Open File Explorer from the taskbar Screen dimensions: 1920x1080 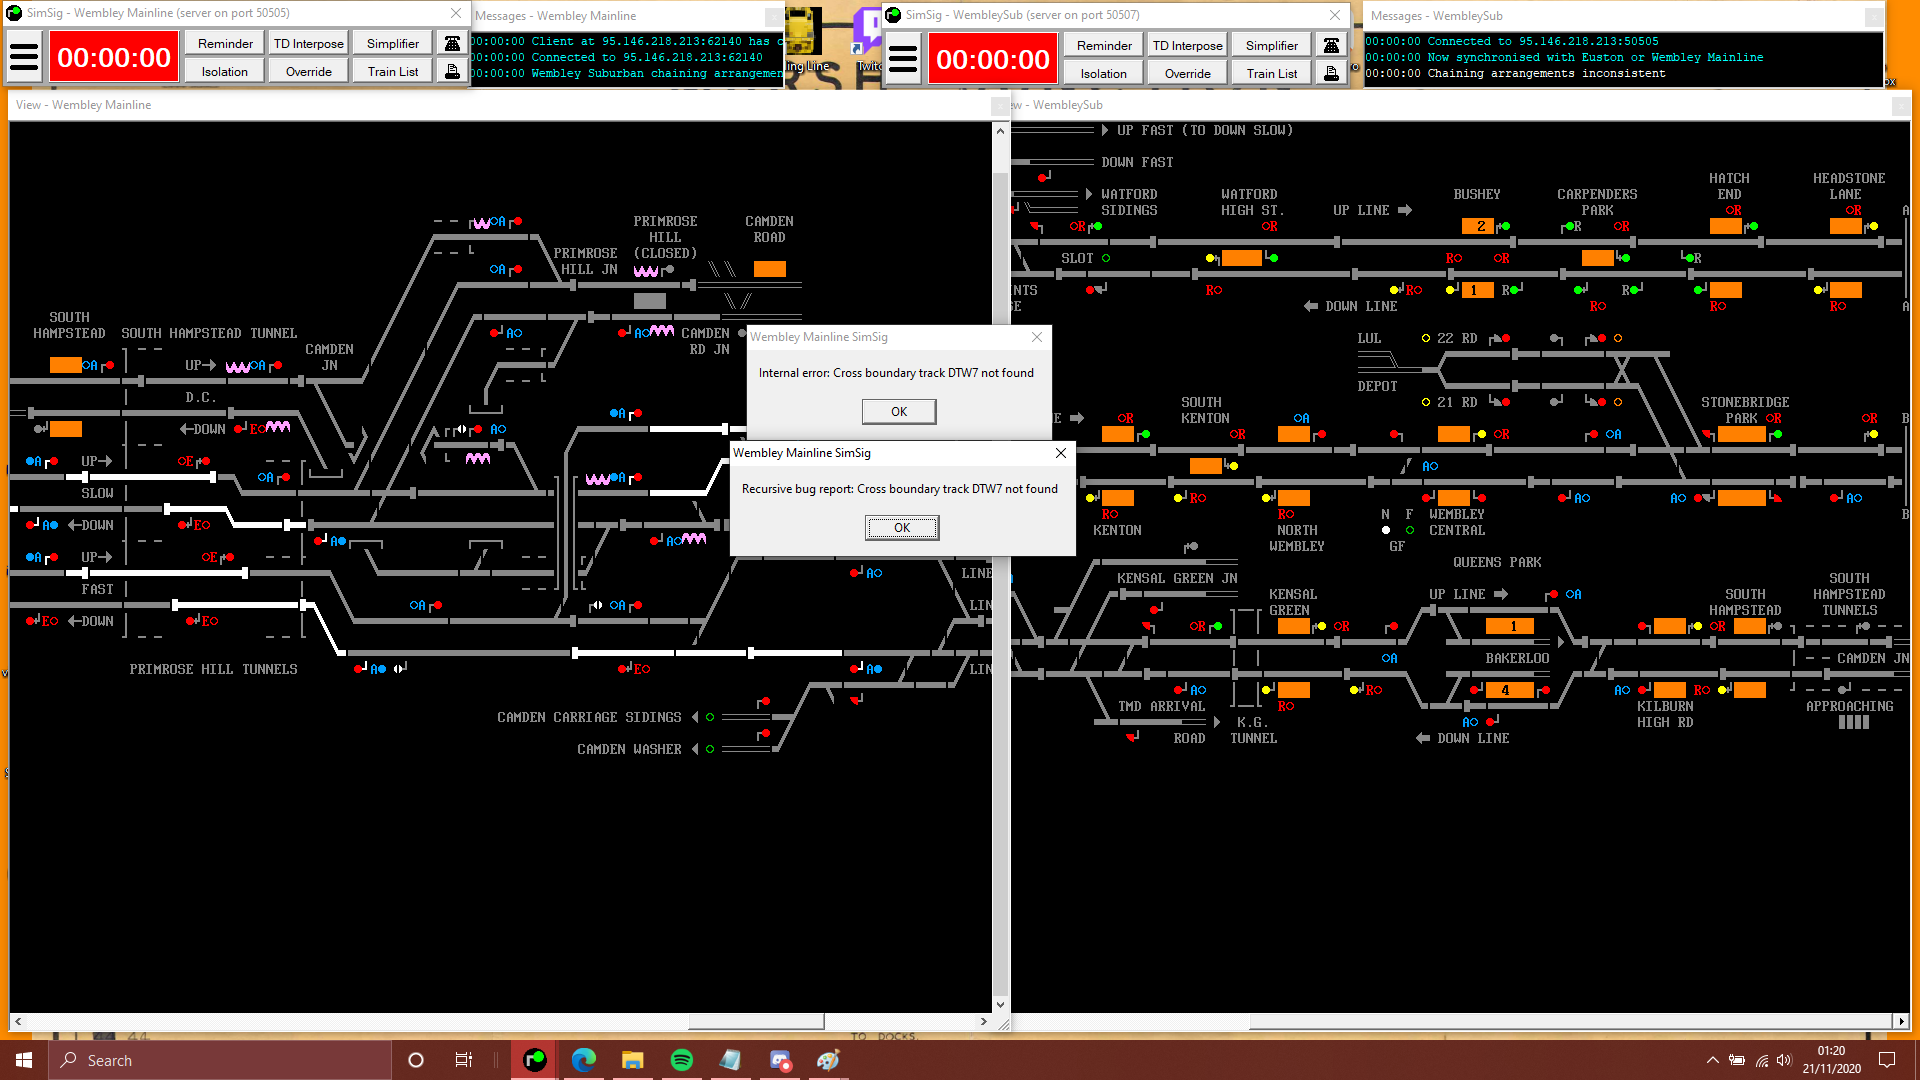632,1060
